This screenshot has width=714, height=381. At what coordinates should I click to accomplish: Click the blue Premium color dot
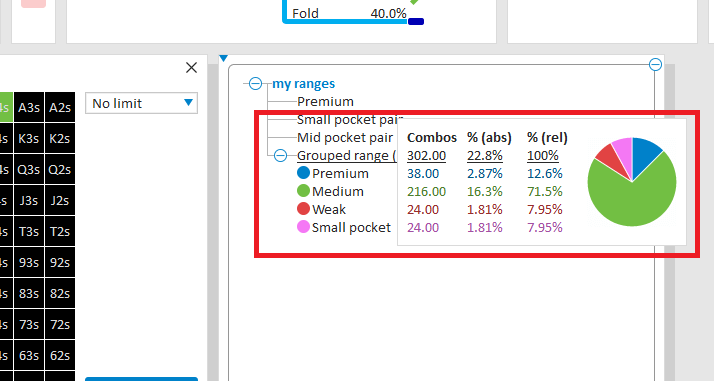(303, 173)
